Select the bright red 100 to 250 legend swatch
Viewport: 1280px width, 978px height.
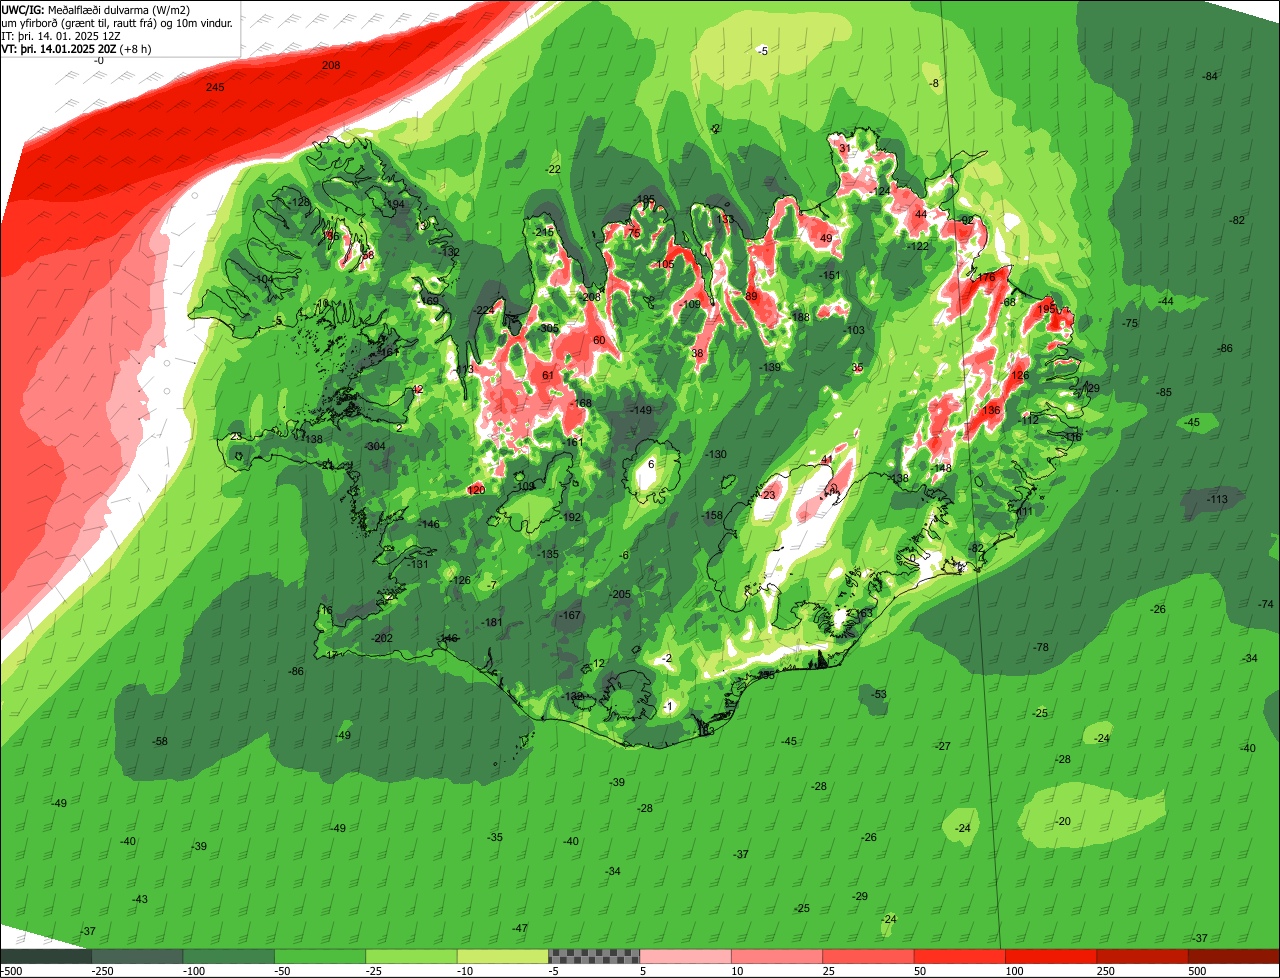[x=1051, y=956]
